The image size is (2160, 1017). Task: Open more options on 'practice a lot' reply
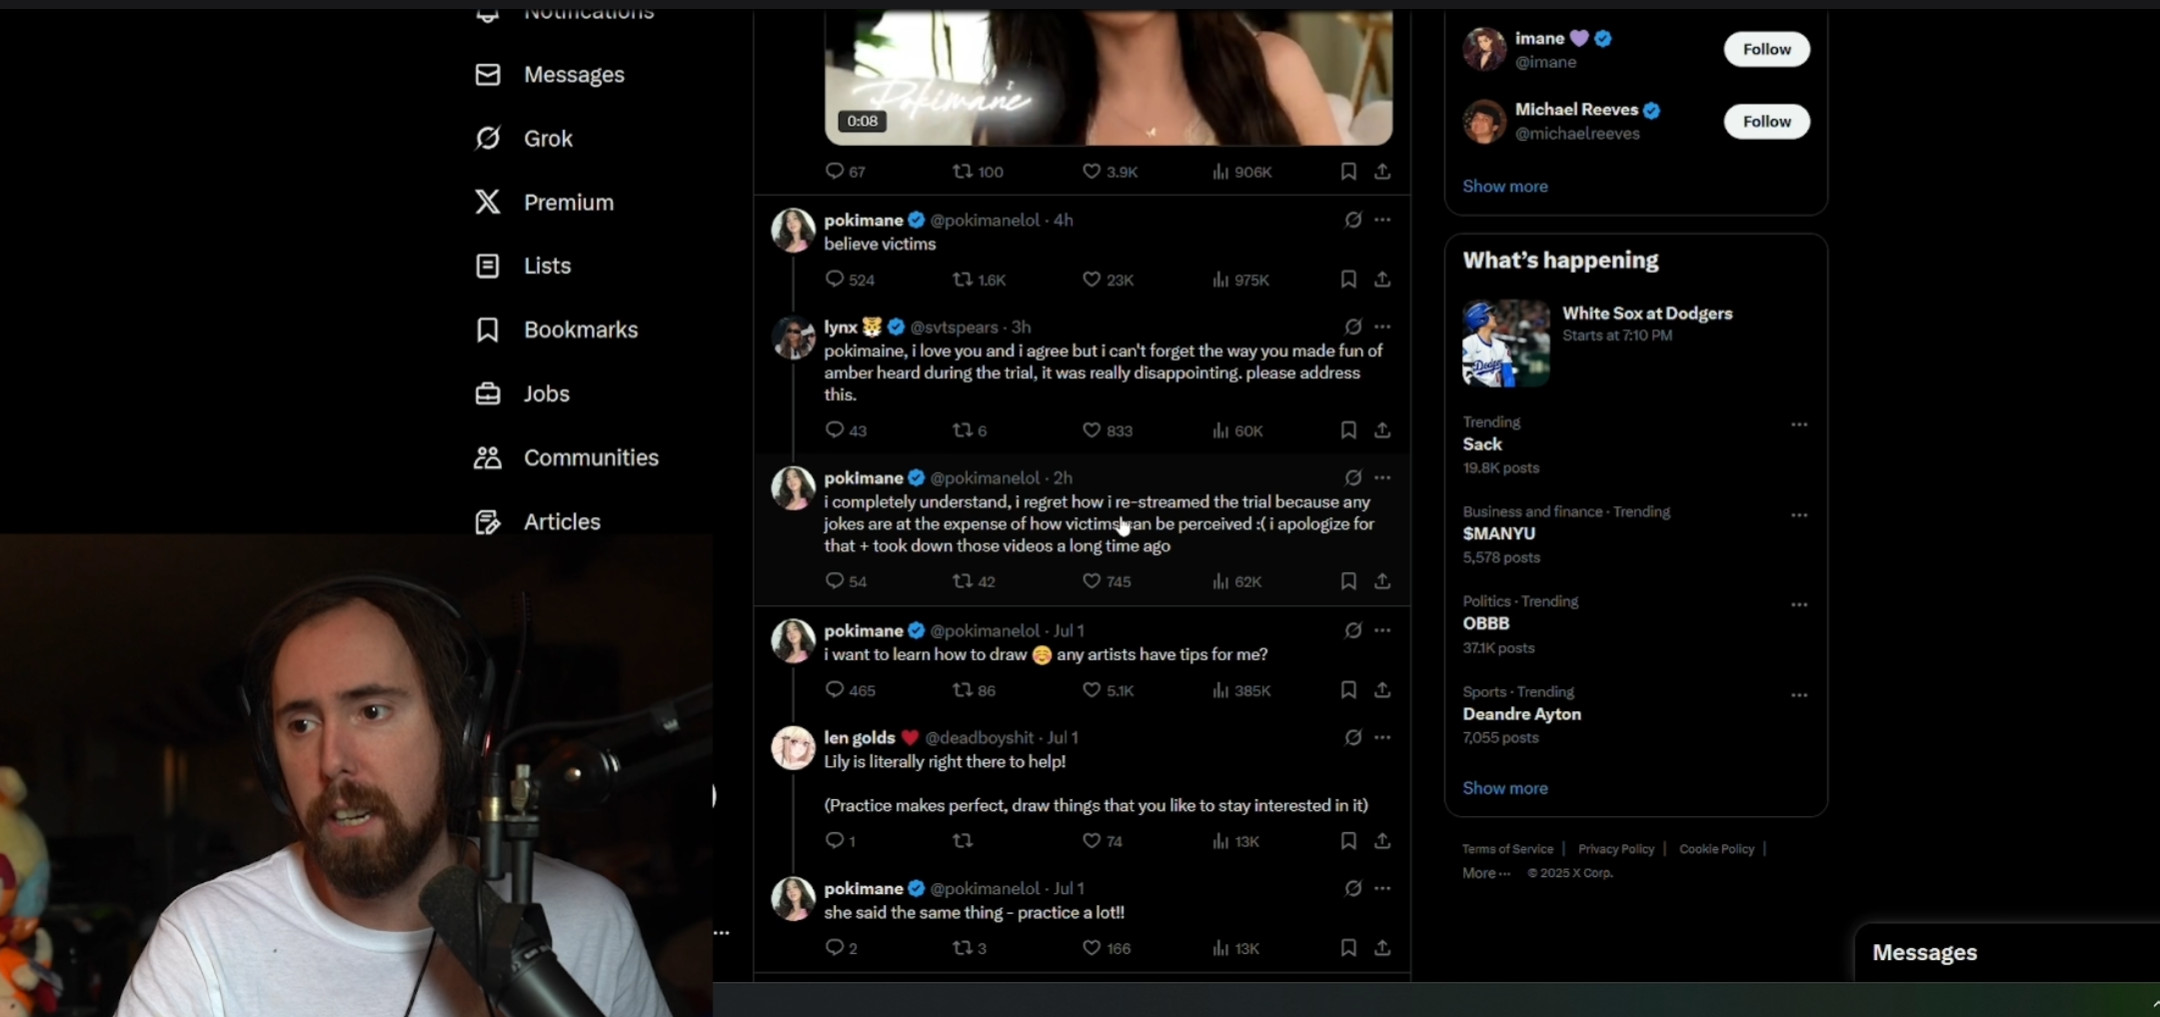pos(1382,889)
